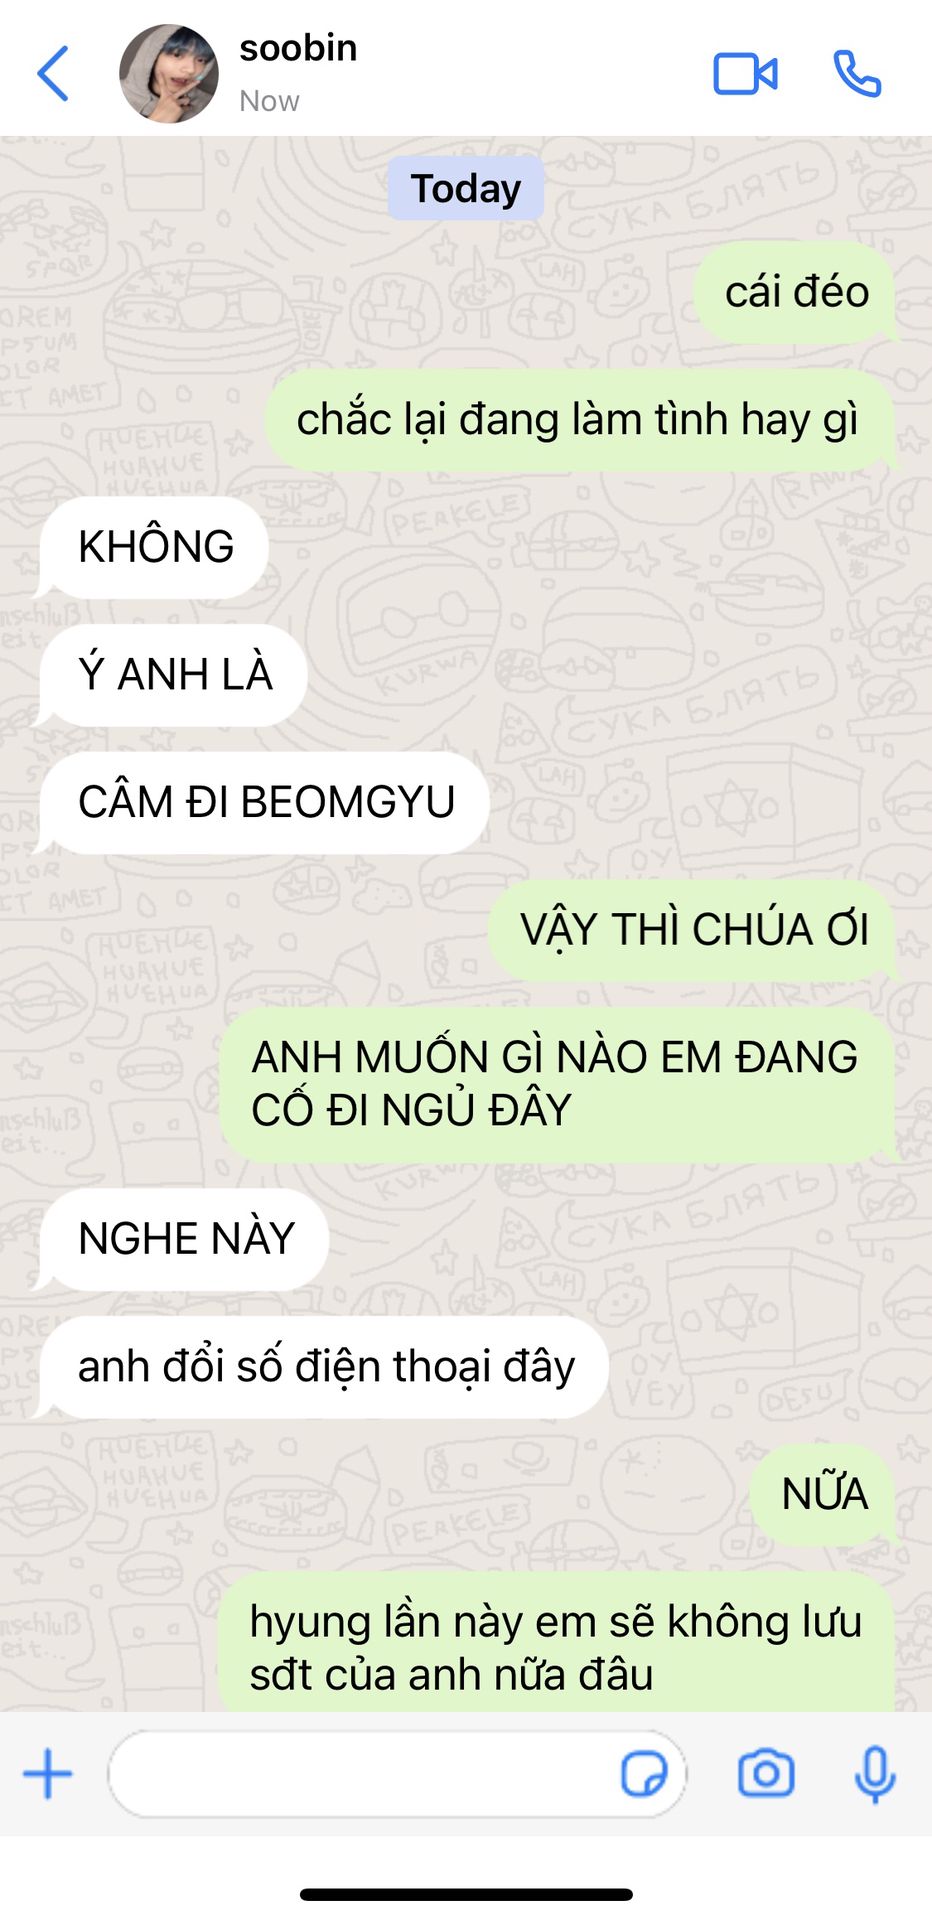Screen dimensions: 932x1920
Task: Start a video call with soobin
Action: click(x=745, y=74)
